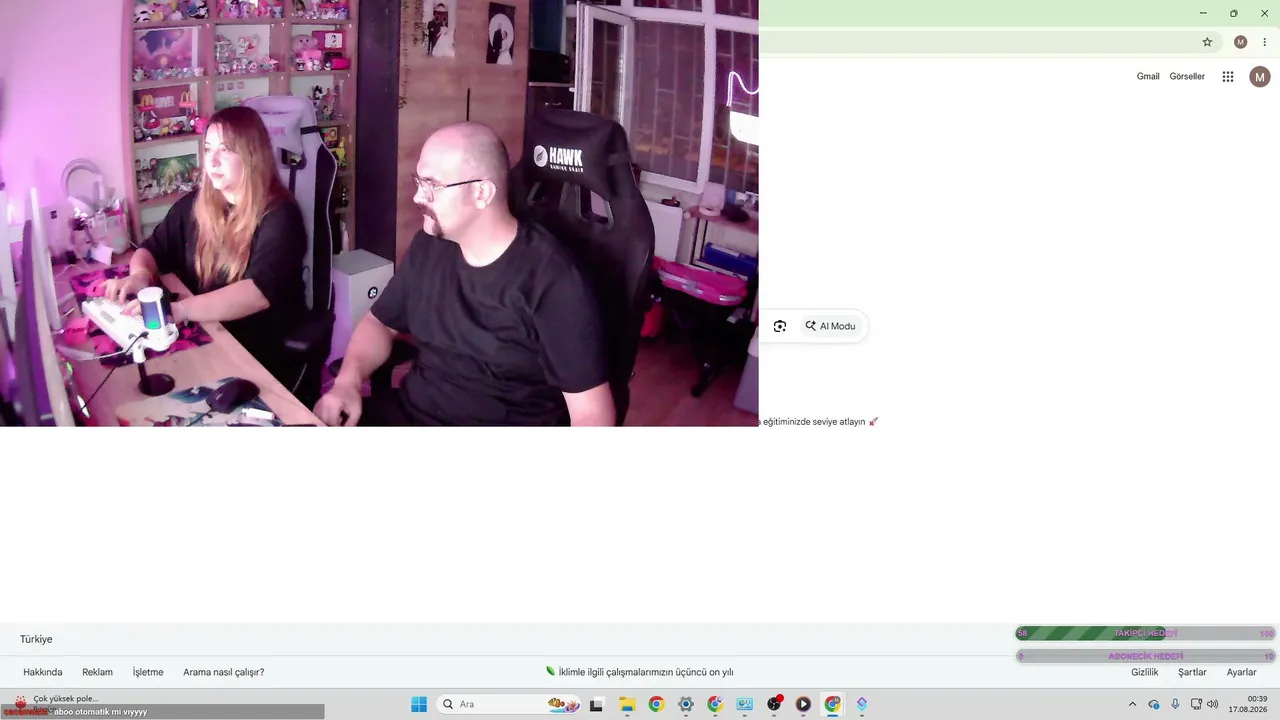Open the second Chrome icon beside Settings
The image size is (1280, 720).
[715, 704]
